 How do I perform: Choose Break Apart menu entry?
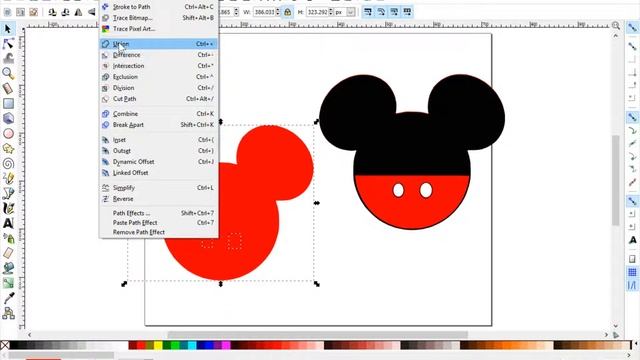click(x=159, y=125)
